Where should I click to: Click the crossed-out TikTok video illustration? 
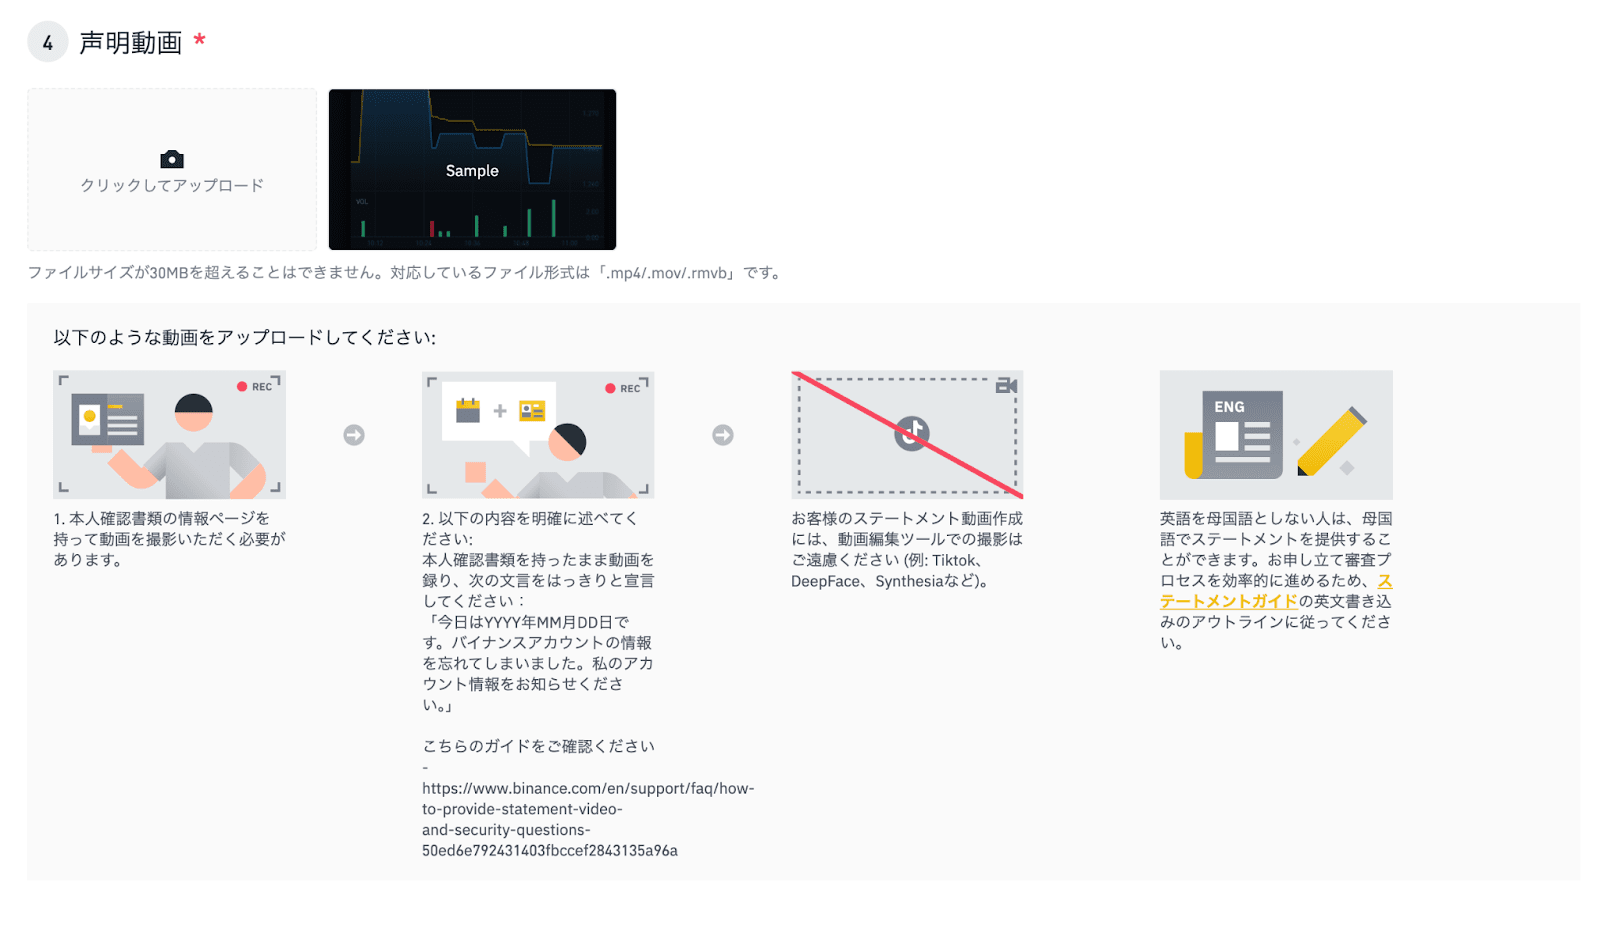907,435
